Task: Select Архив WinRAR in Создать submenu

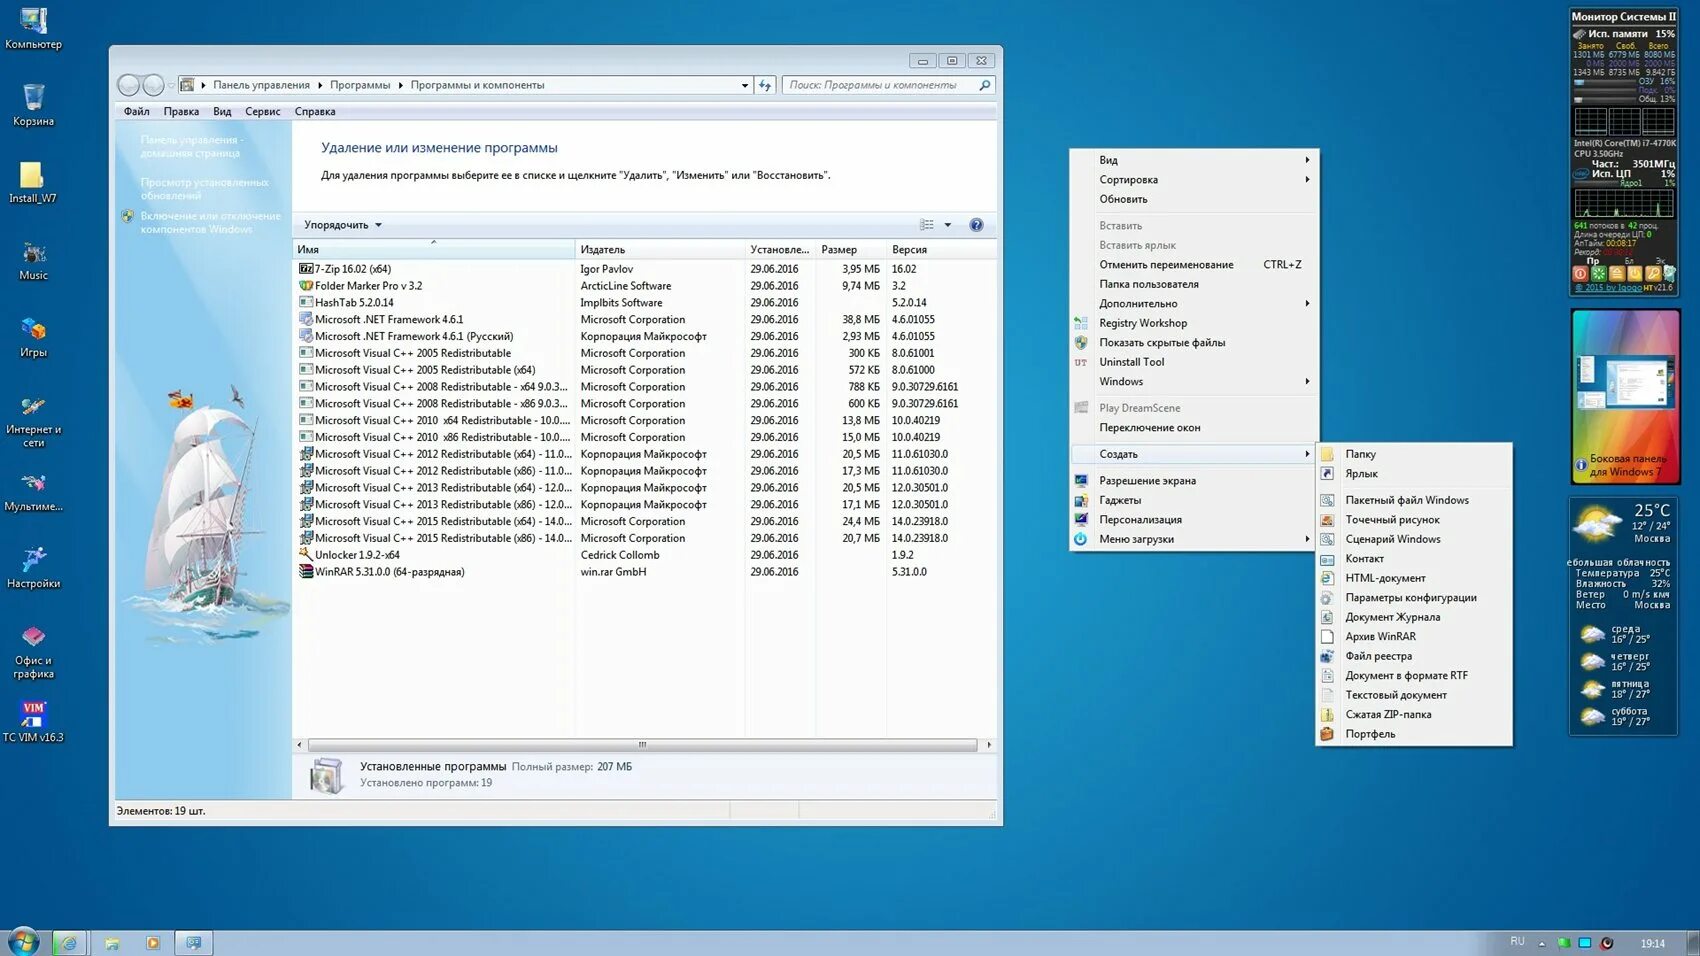Action: pos(1413,637)
